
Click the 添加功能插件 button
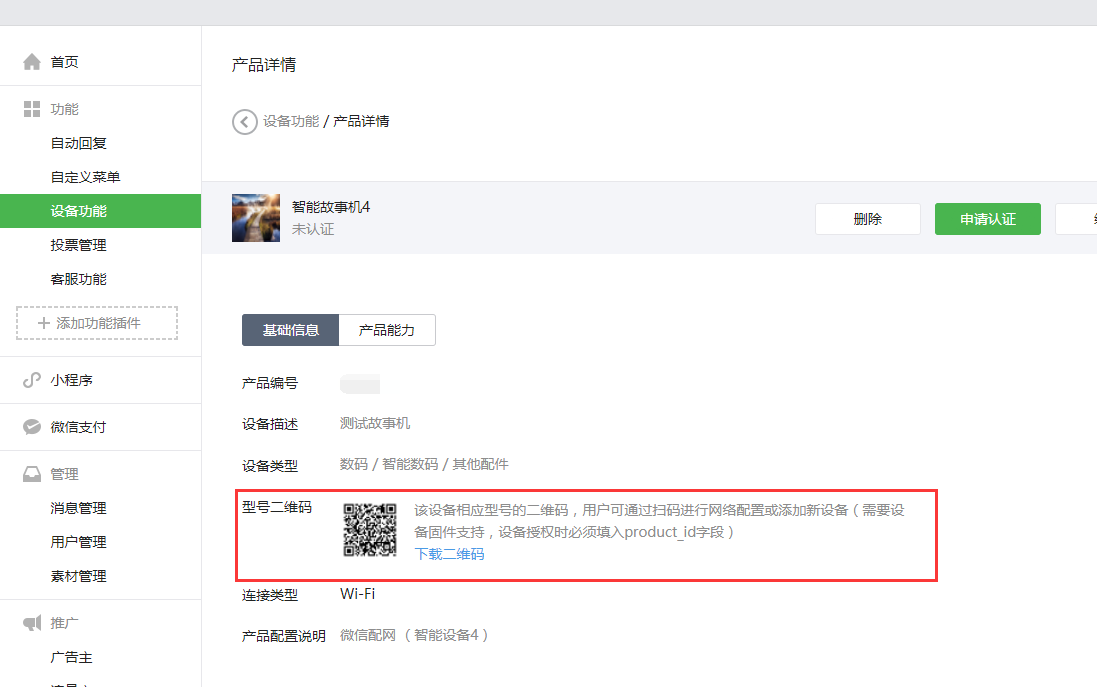point(97,323)
